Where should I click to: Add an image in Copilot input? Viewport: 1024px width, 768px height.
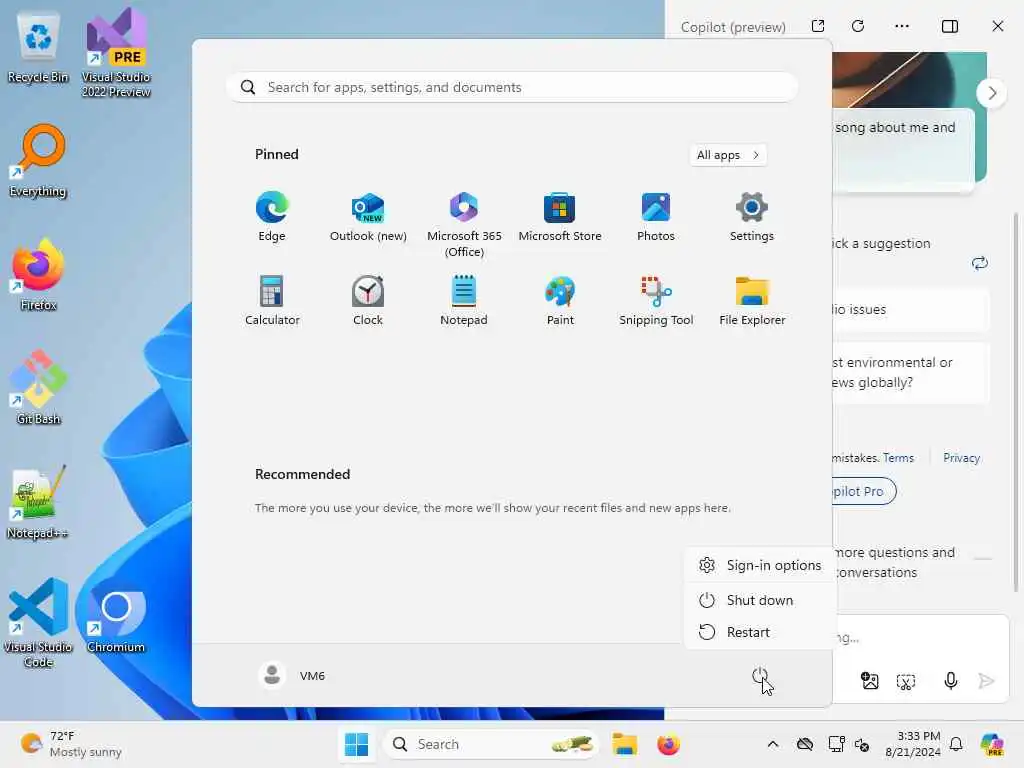(870, 681)
